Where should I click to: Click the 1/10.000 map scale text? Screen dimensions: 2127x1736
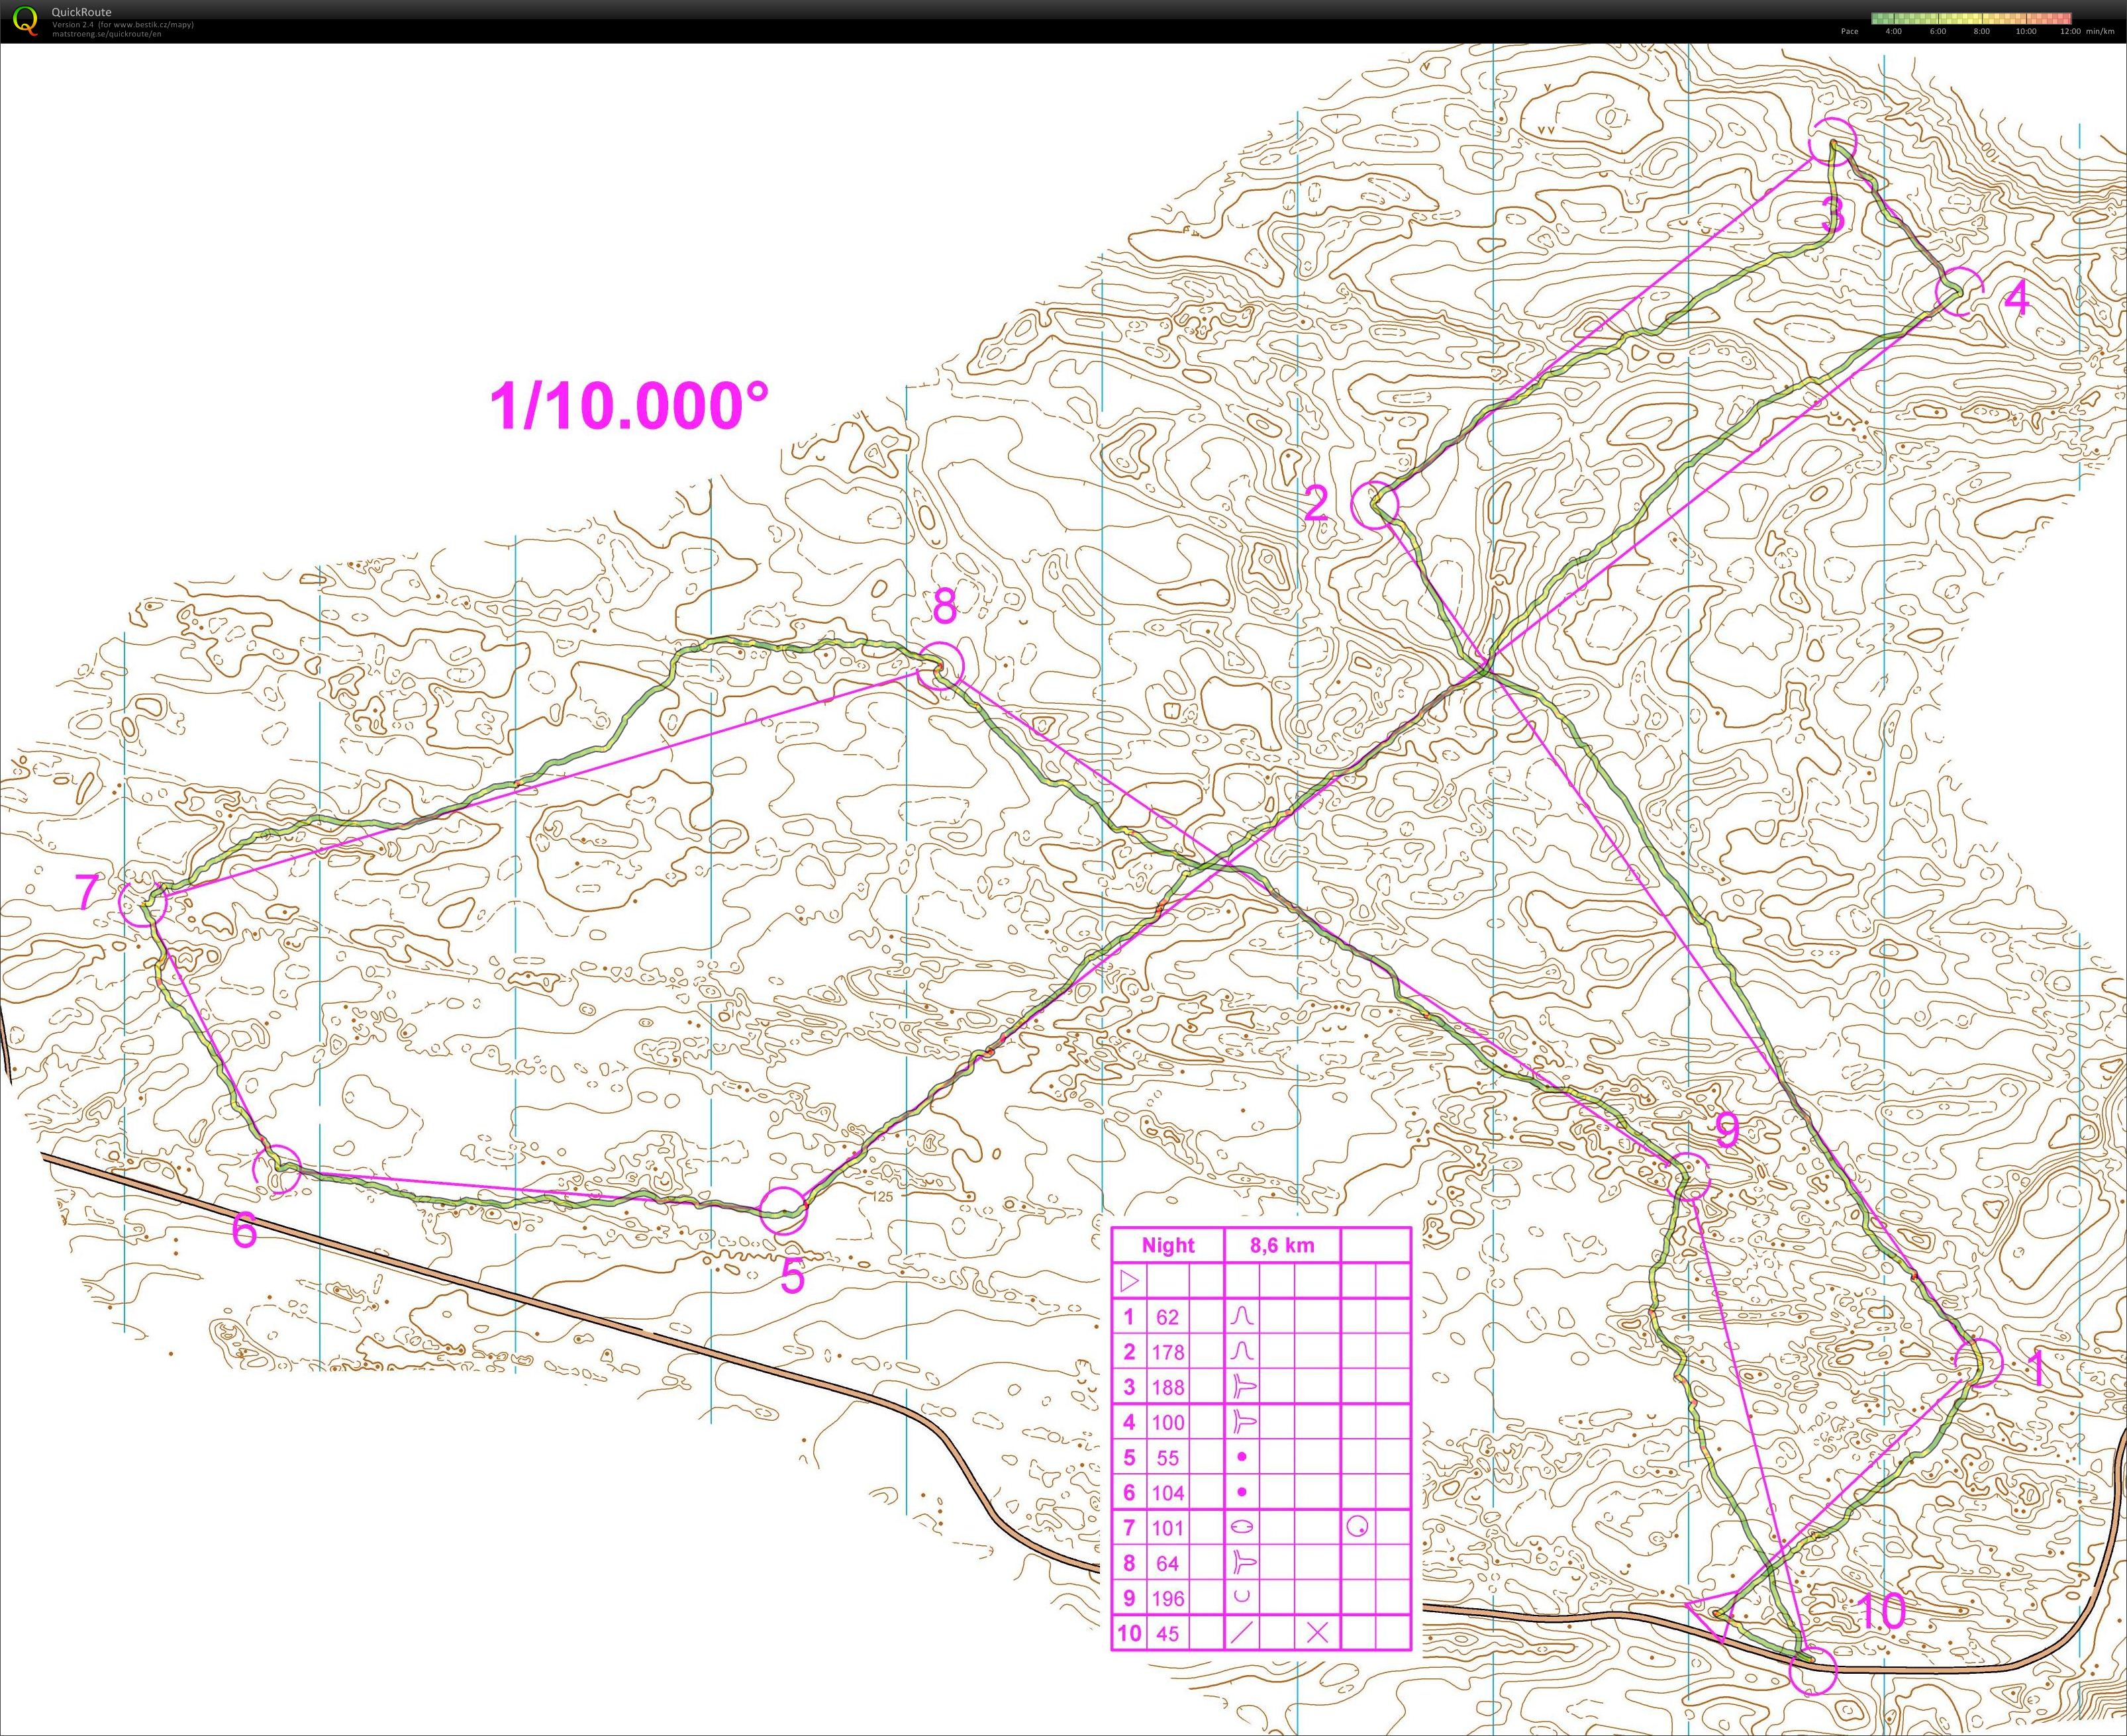630,406
